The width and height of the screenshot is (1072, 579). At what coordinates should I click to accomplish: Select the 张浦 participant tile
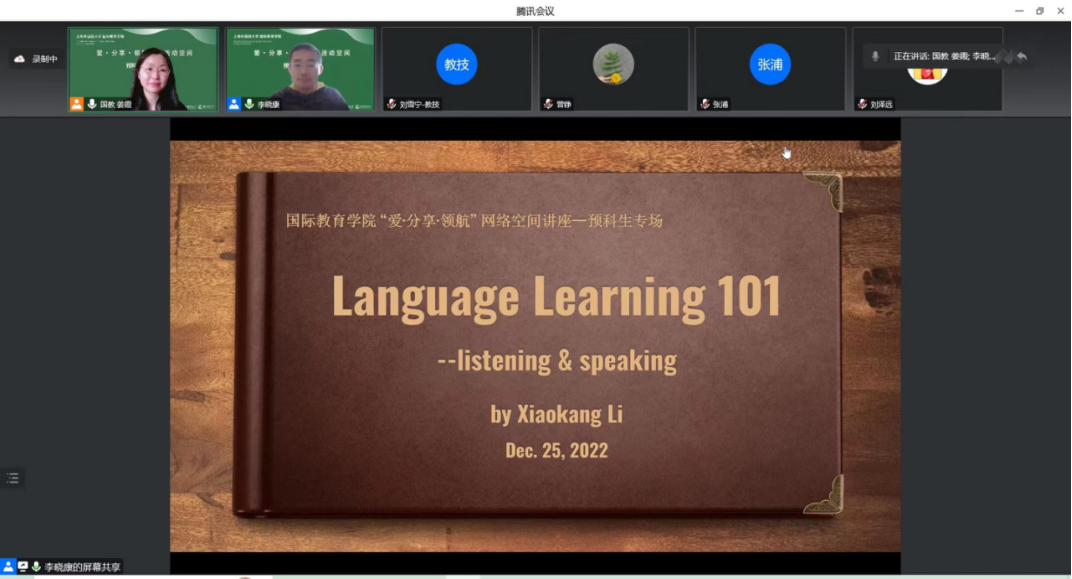click(770, 68)
